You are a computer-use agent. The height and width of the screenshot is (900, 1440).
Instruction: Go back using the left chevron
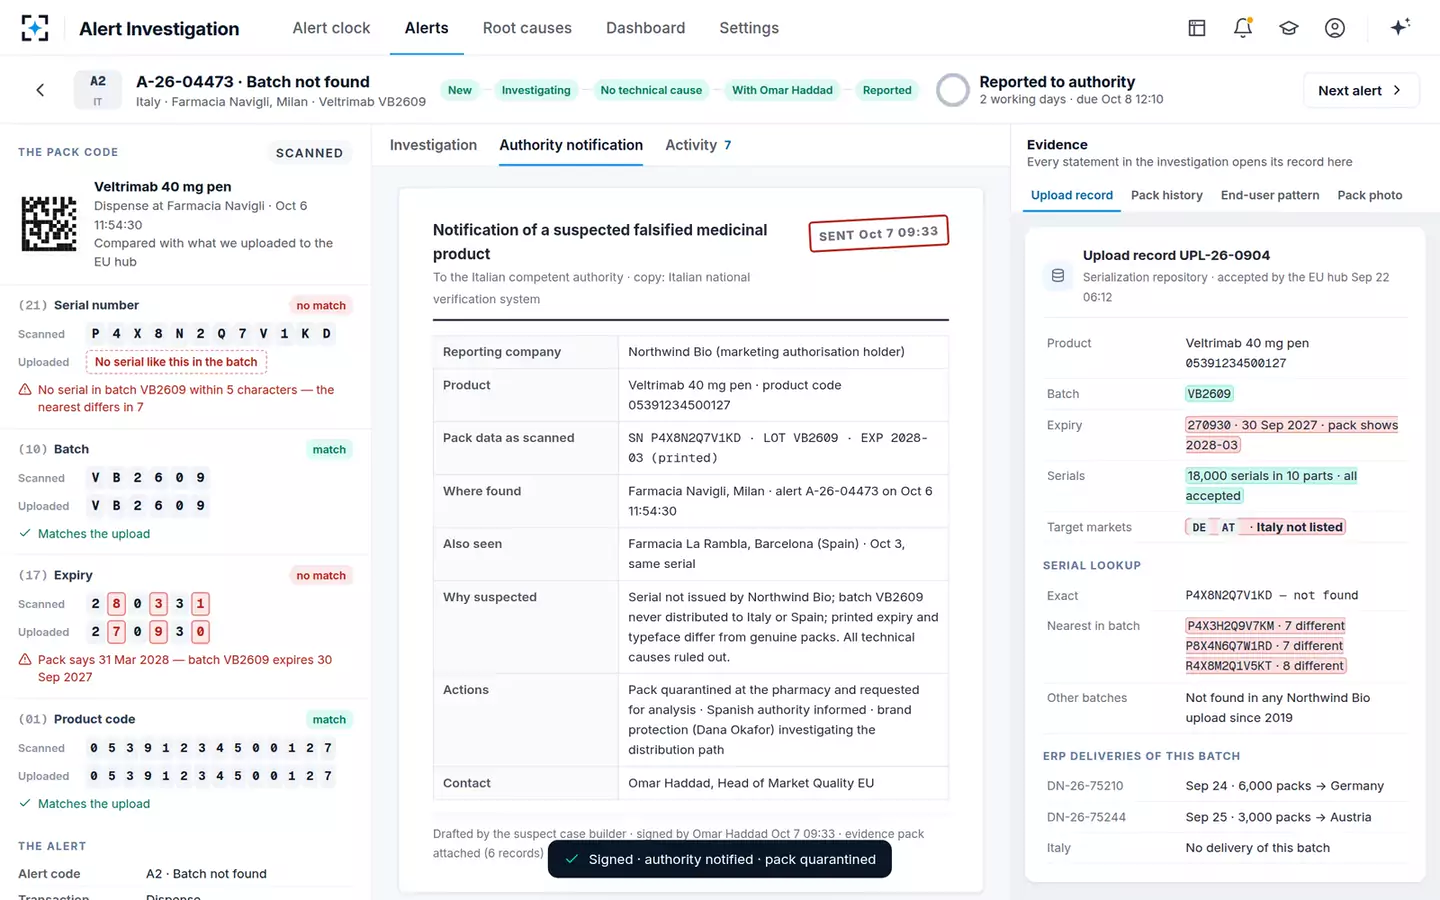[40, 90]
